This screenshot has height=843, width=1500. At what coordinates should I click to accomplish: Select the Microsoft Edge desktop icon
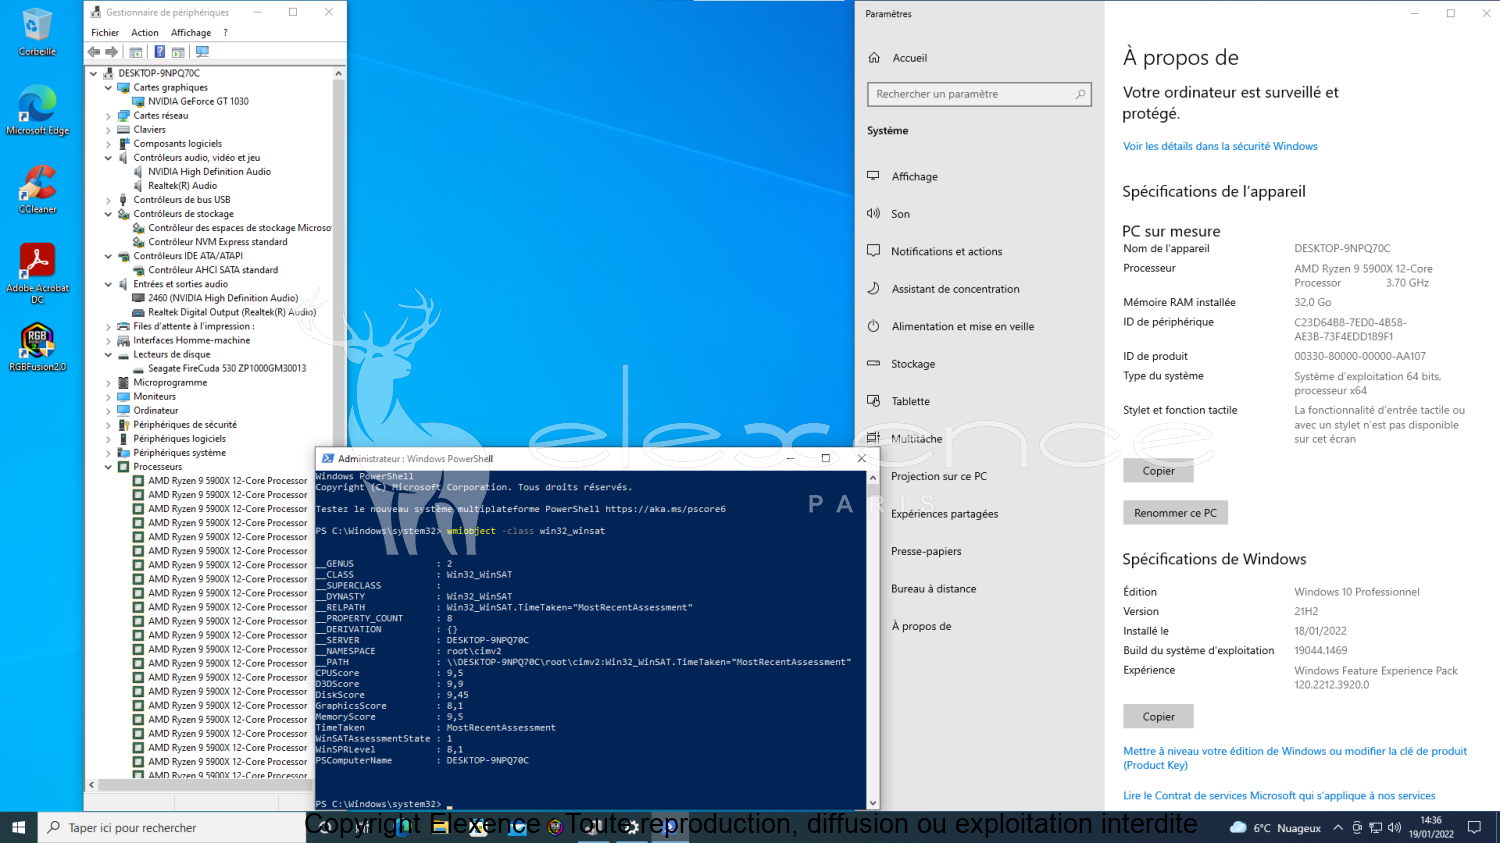coord(37,110)
